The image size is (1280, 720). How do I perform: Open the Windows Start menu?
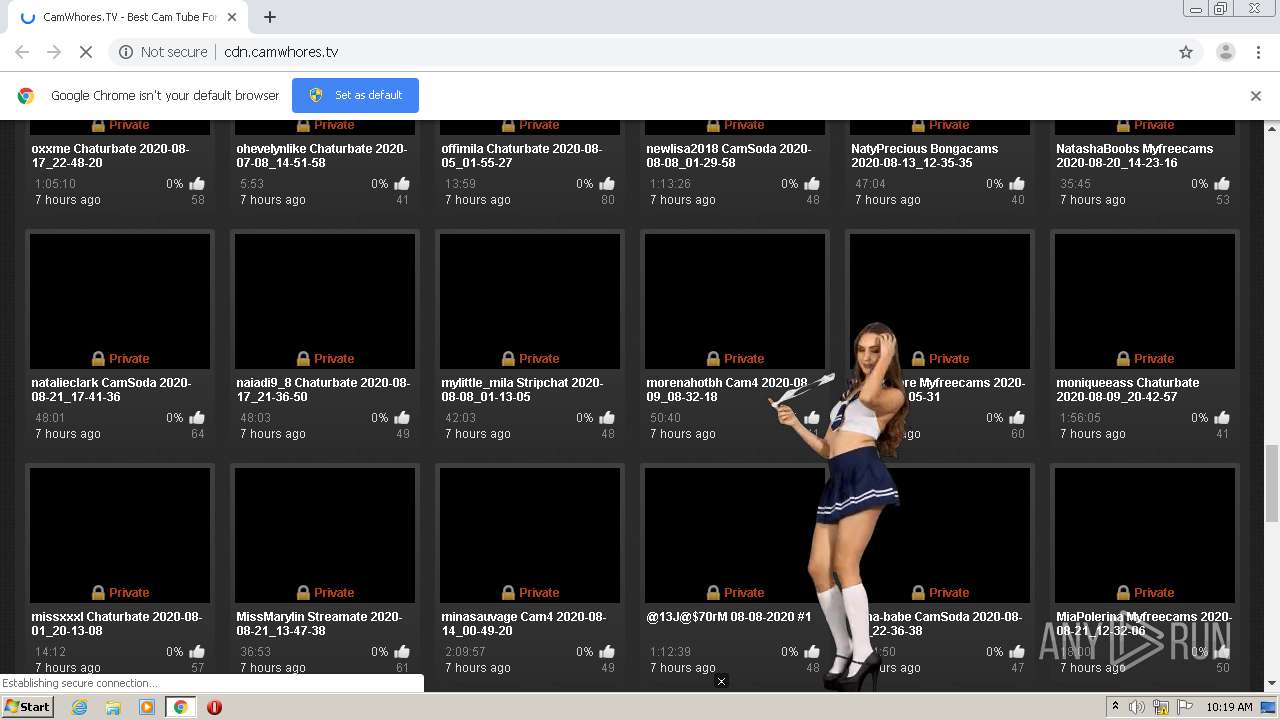click(x=28, y=707)
